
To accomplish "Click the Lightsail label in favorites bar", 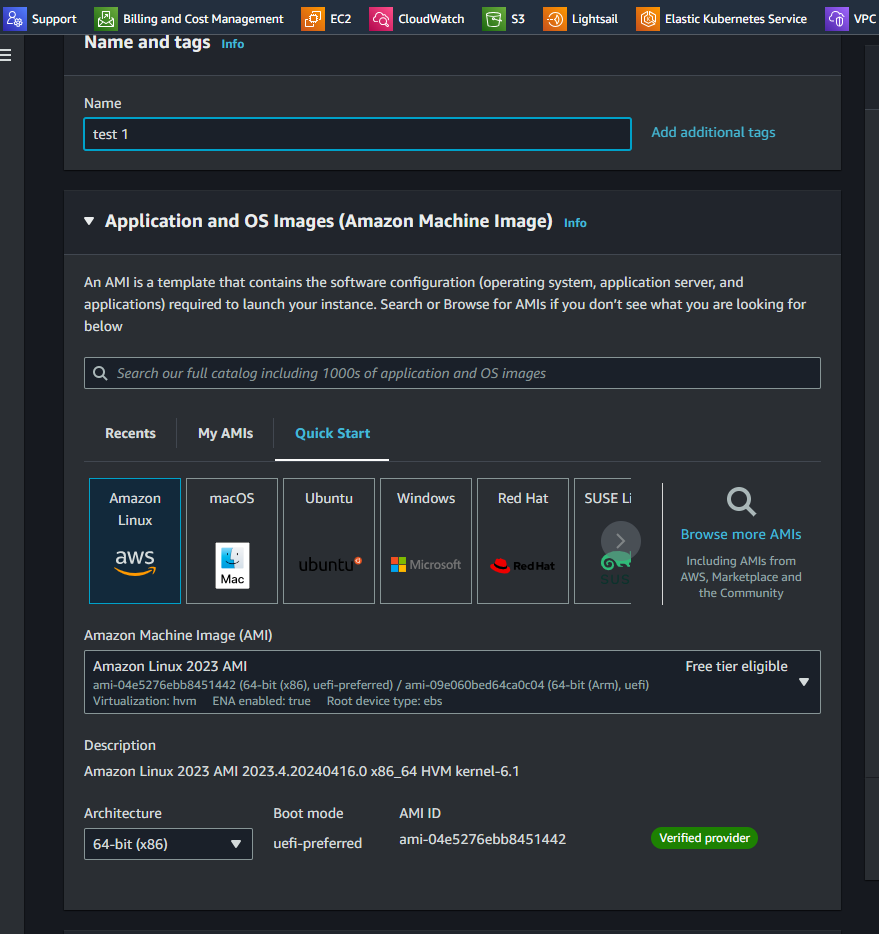I will point(594,19).
